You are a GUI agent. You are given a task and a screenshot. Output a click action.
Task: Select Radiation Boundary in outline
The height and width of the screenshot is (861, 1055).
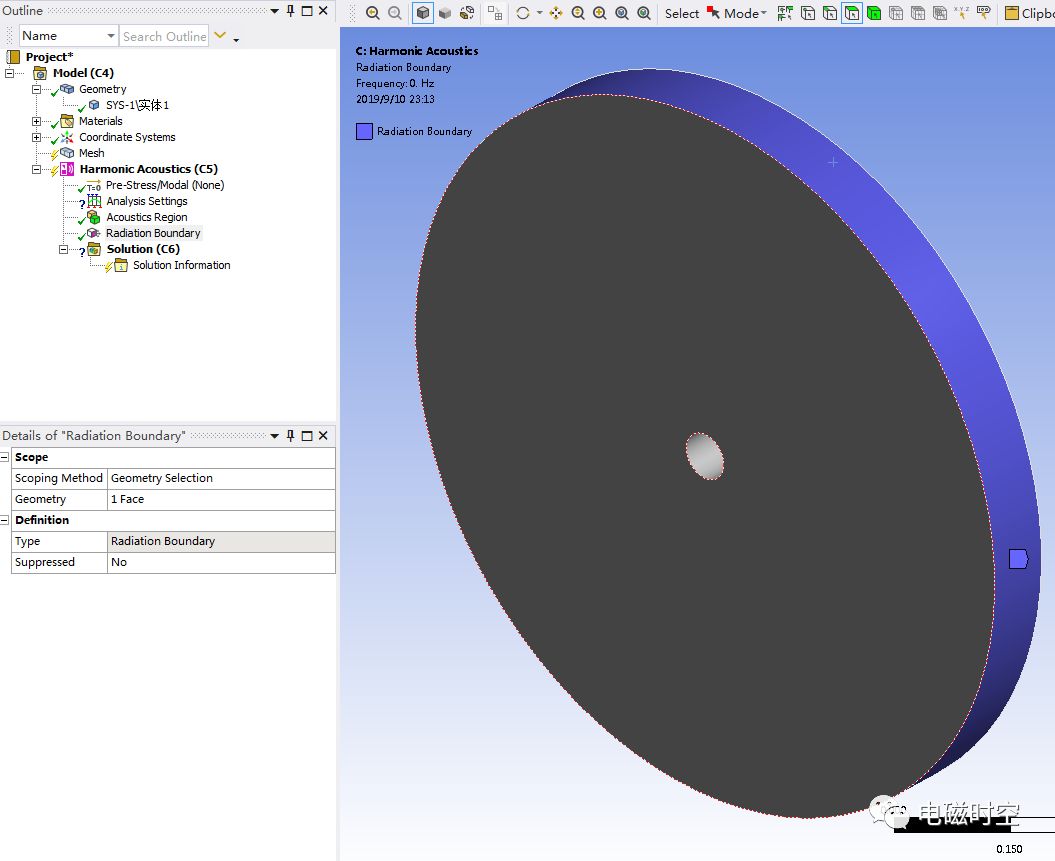pos(153,233)
